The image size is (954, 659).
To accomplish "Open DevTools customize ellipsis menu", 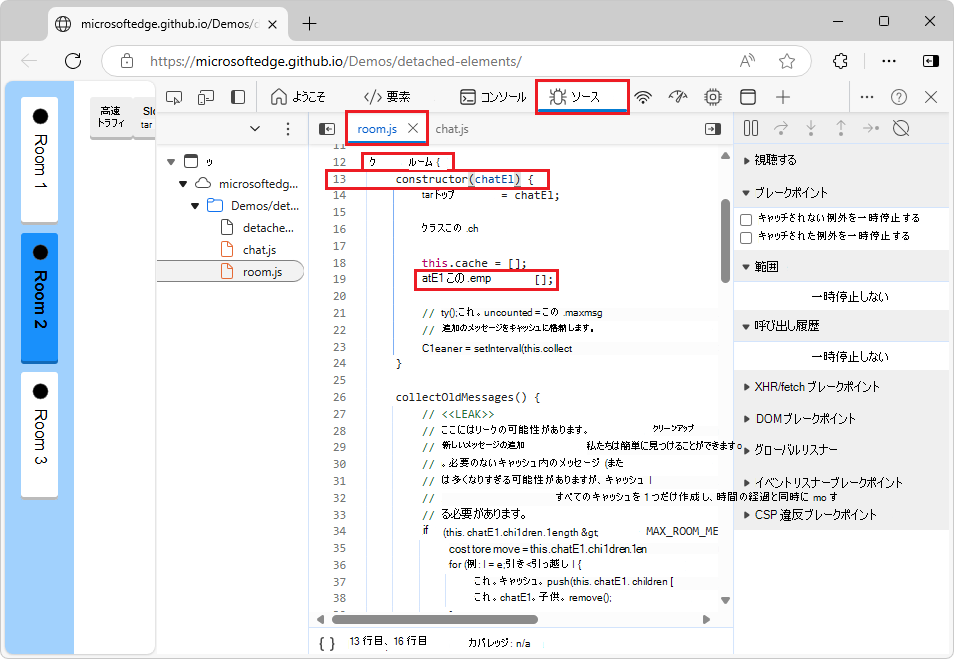I will [x=867, y=97].
